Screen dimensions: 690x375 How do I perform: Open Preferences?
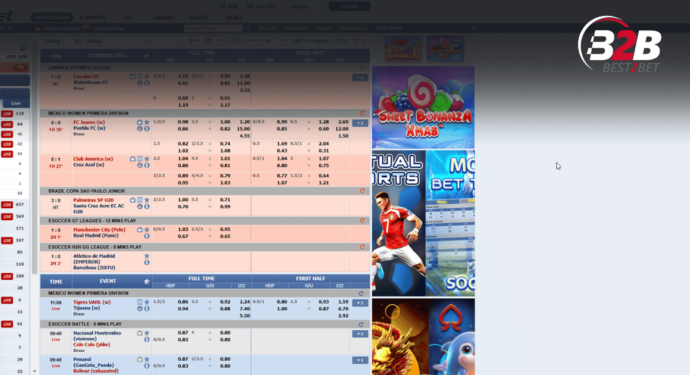coord(353,28)
